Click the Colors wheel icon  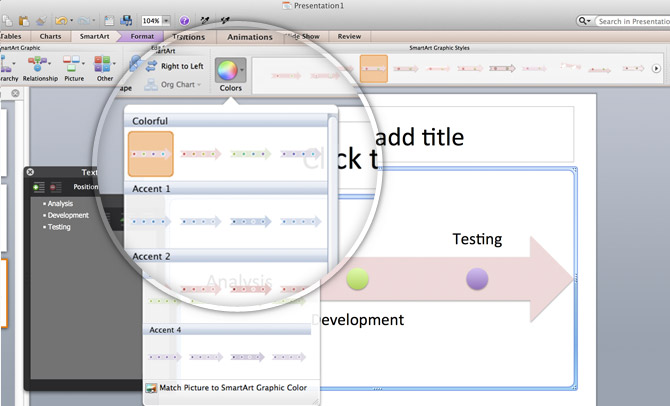coord(227,70)
